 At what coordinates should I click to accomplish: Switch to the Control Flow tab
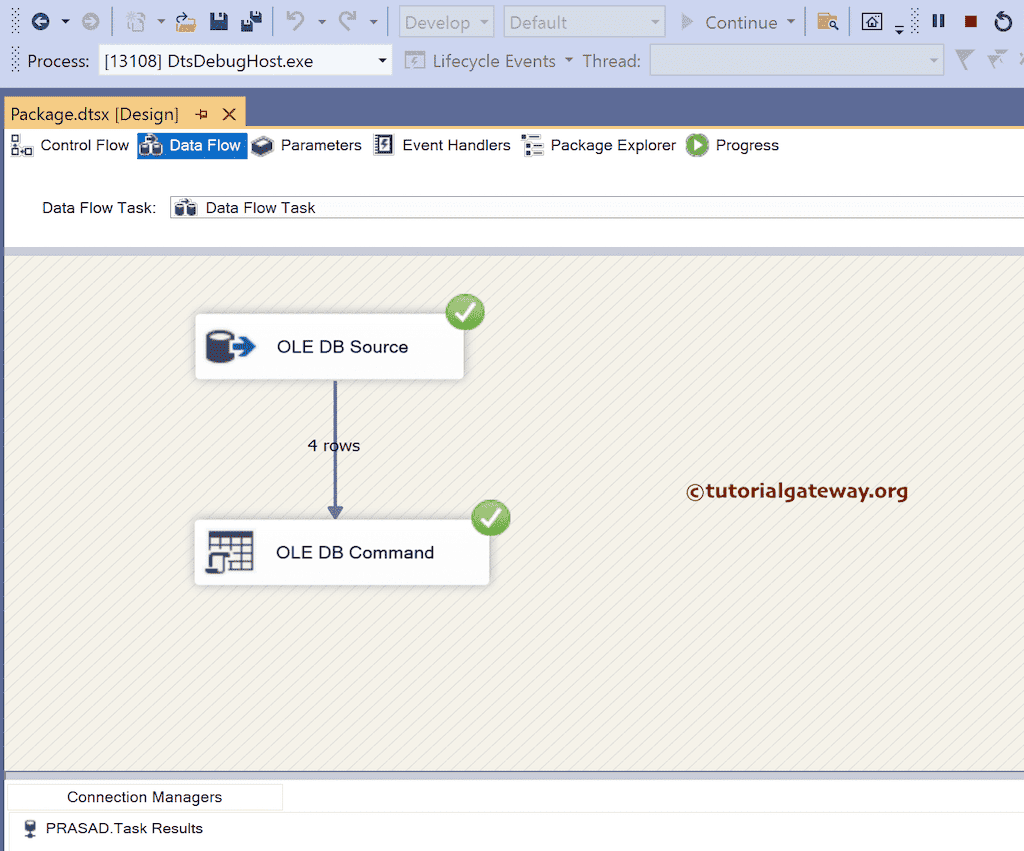point(84,145)
